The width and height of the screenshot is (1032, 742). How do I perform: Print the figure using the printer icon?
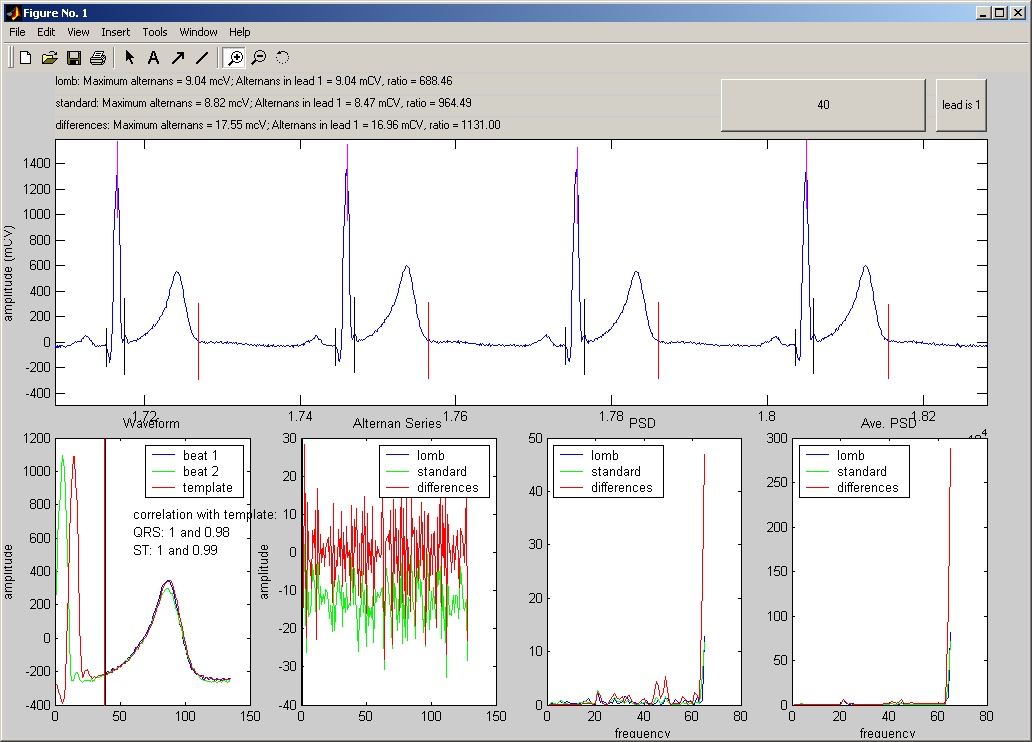tap(98, 58)
